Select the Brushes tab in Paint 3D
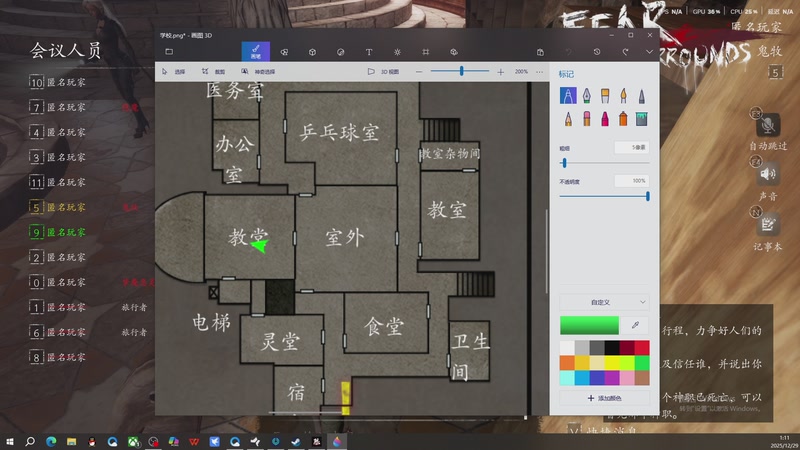 (x=256, y=52)
